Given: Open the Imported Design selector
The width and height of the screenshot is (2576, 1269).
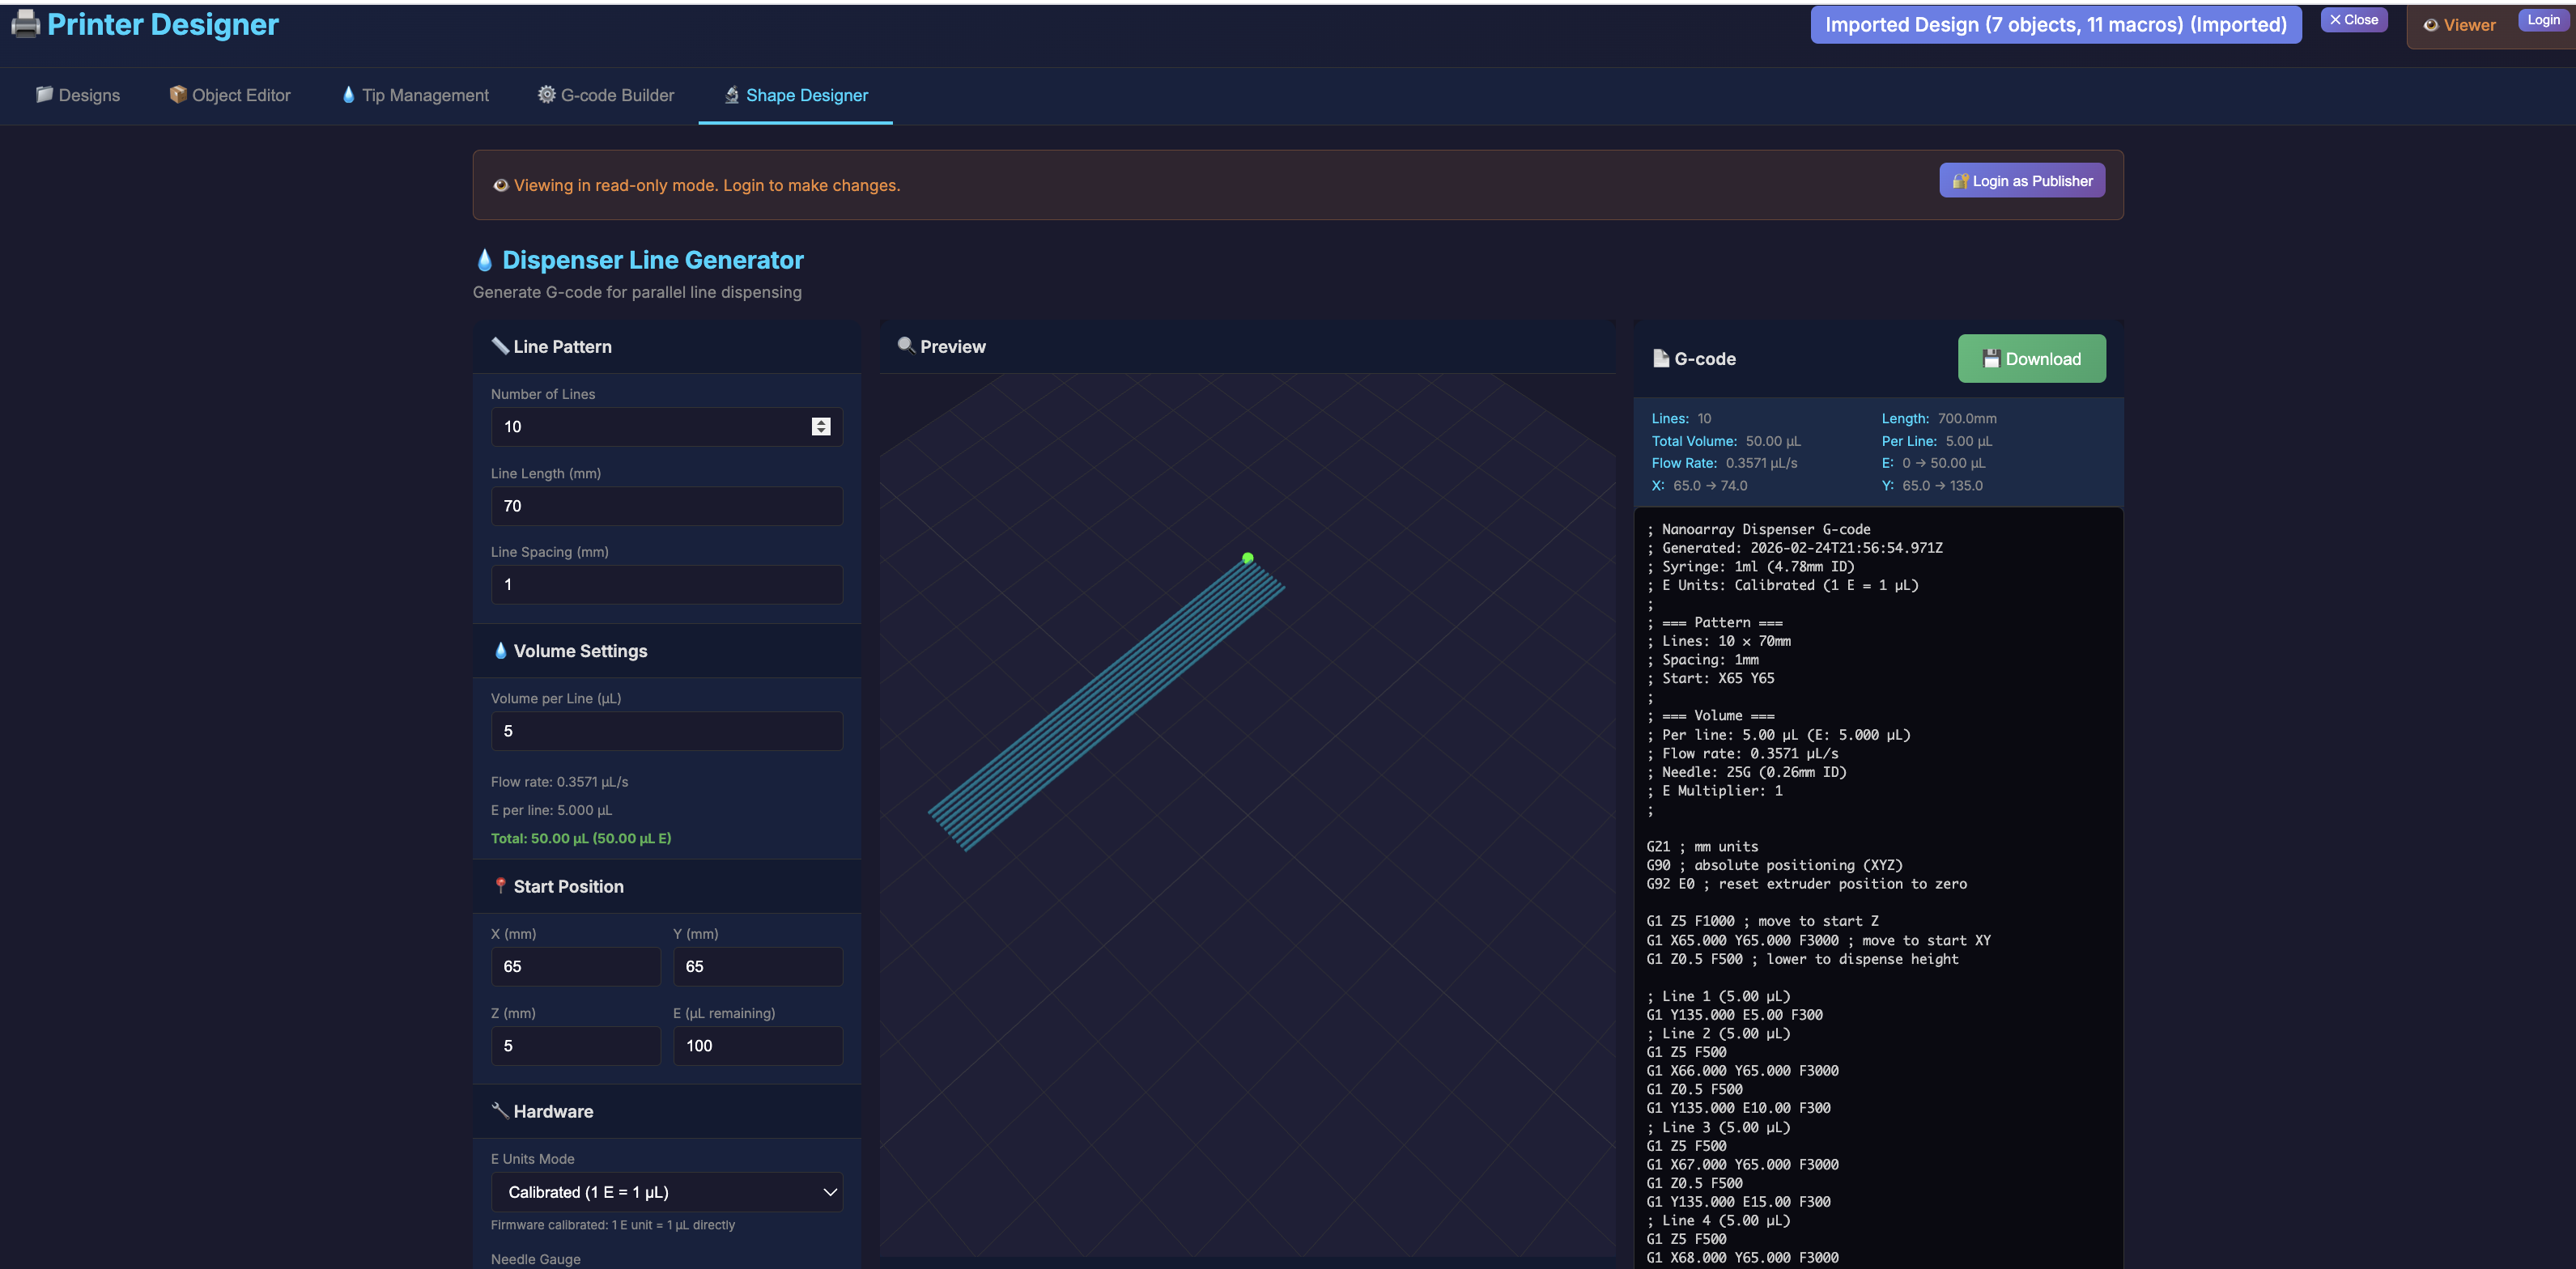Looking at the screenshot, I should pos(2055,25).
